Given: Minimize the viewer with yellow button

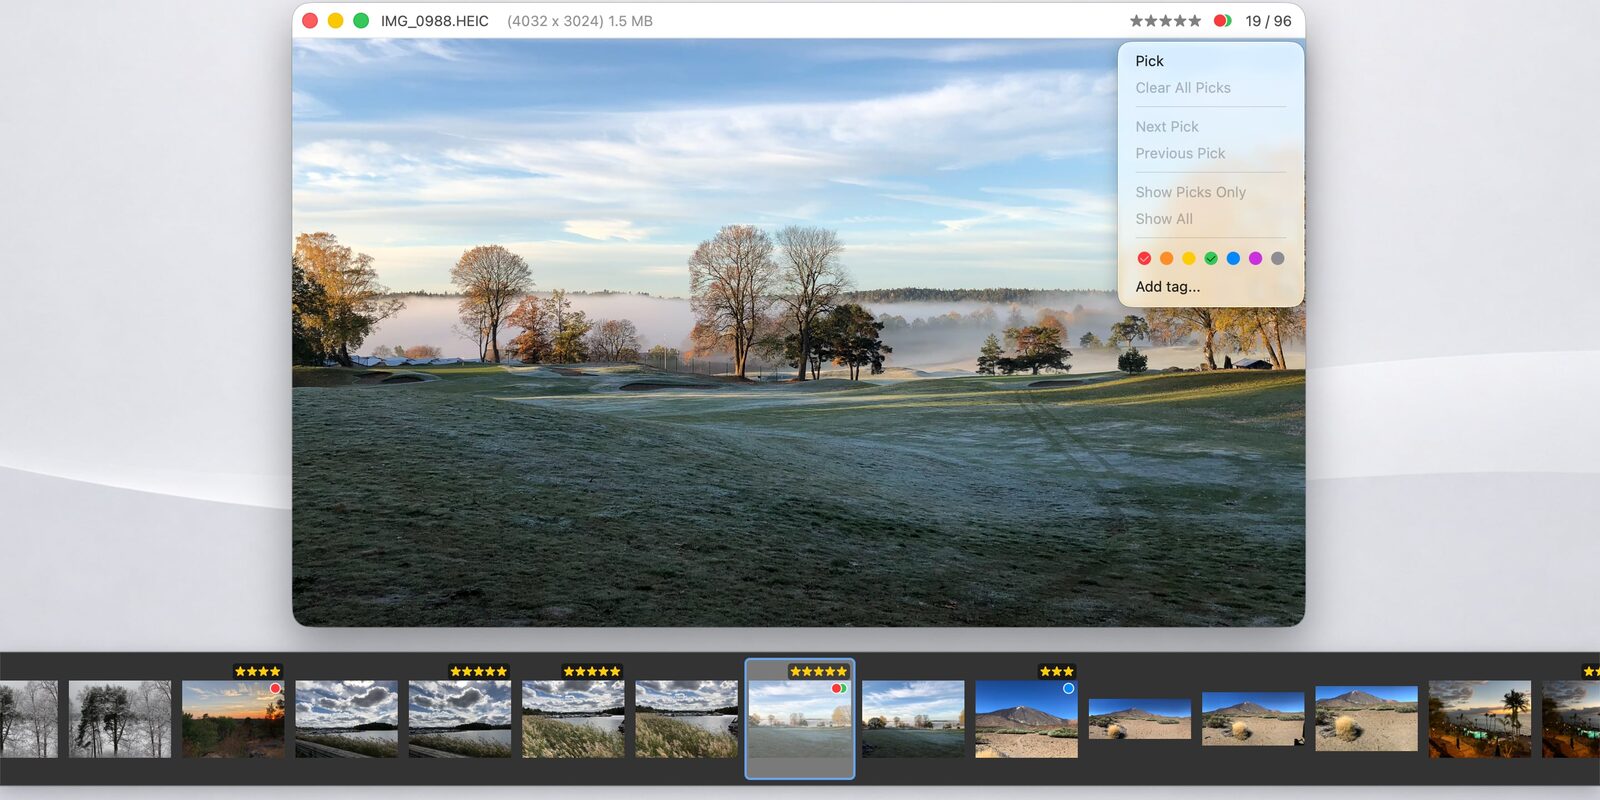Looking at the screenshot, I should point(335,21).
